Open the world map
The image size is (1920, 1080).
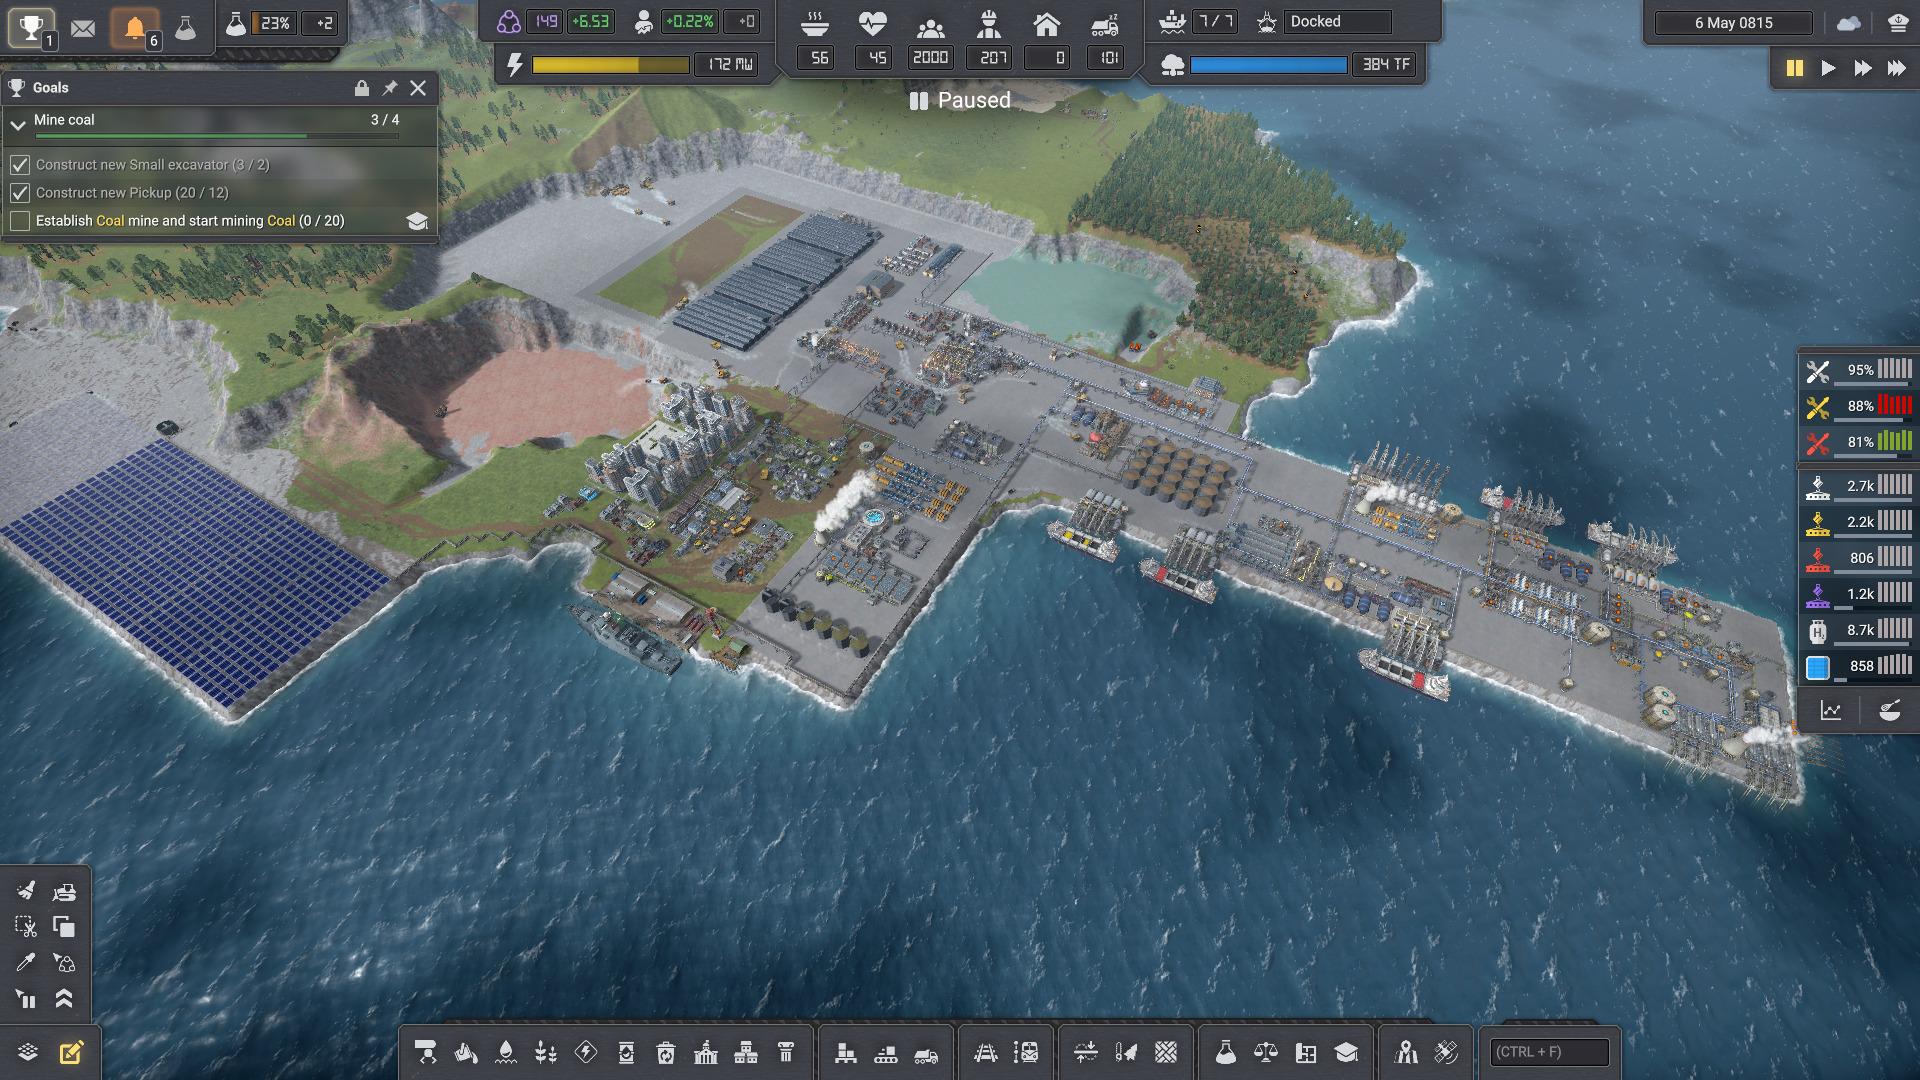click(x=1406, y=1052)
